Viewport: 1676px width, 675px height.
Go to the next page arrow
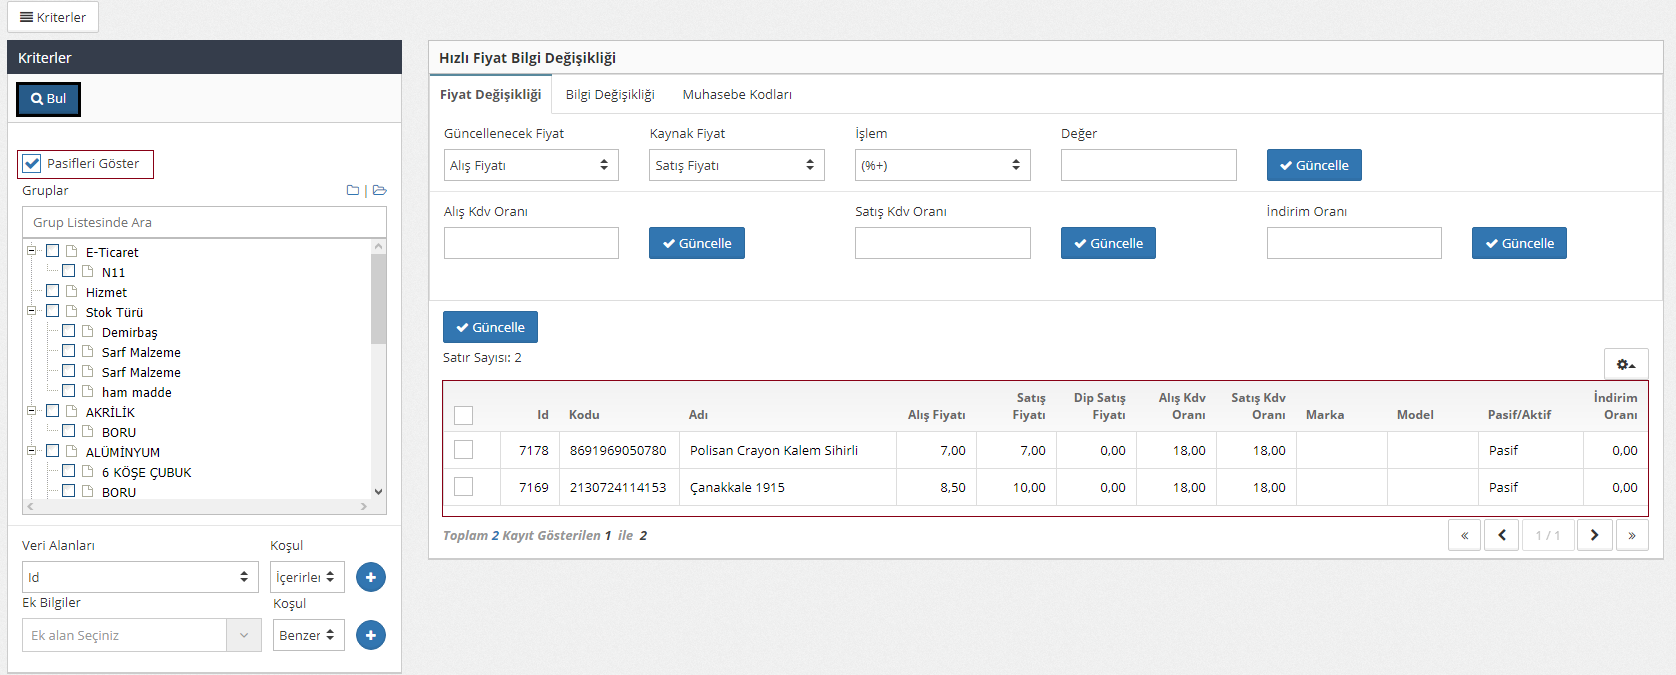point(1594,535)
